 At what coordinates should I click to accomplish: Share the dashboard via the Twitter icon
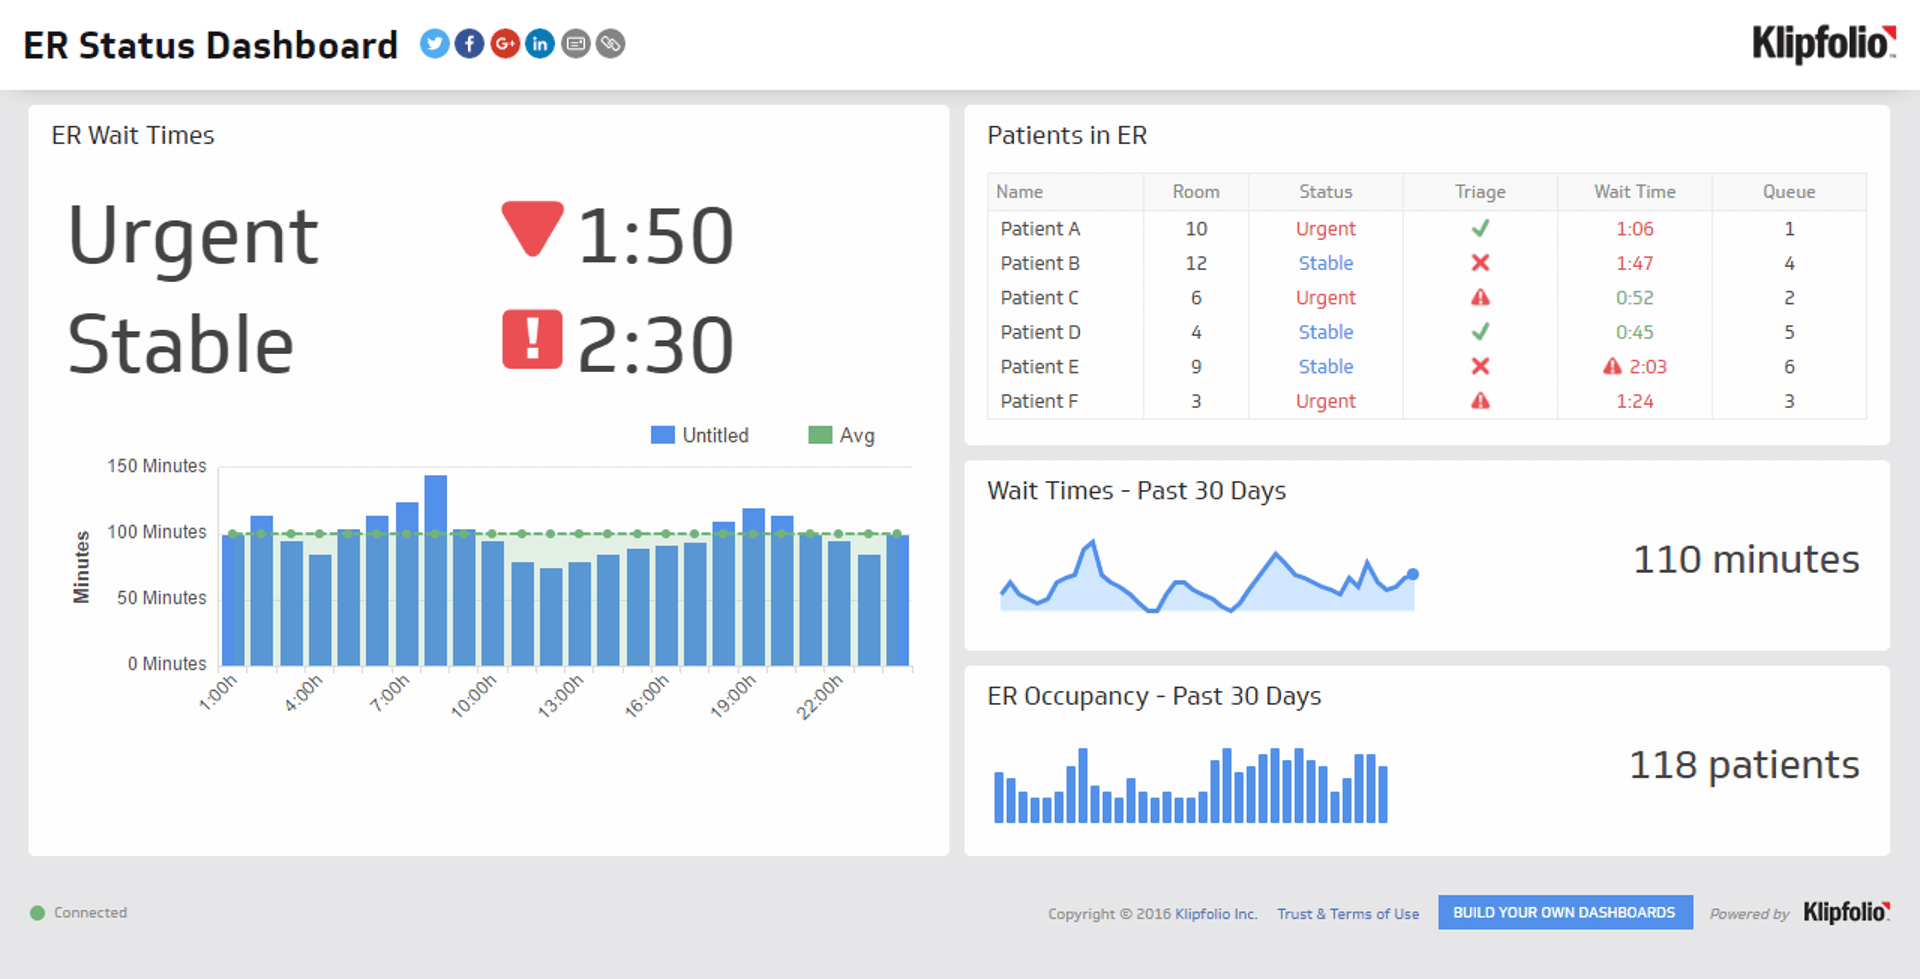[434, 44]
